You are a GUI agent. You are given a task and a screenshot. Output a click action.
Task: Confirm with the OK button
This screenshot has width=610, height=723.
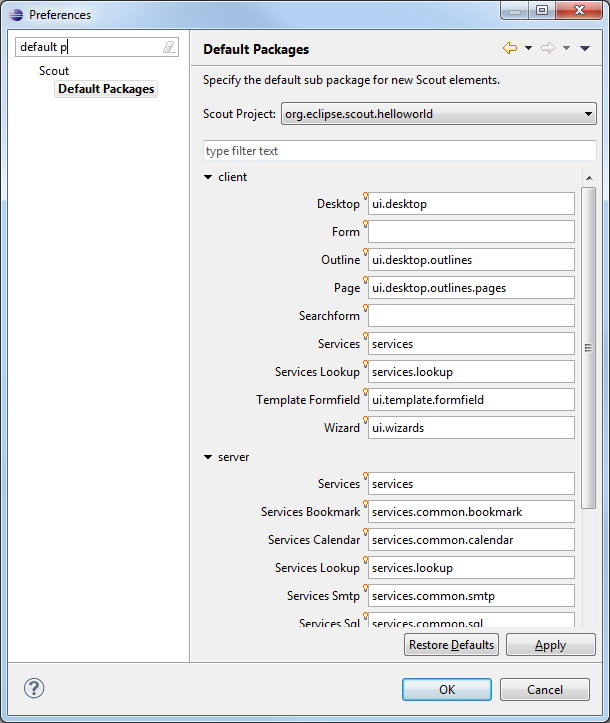point(447,689)
